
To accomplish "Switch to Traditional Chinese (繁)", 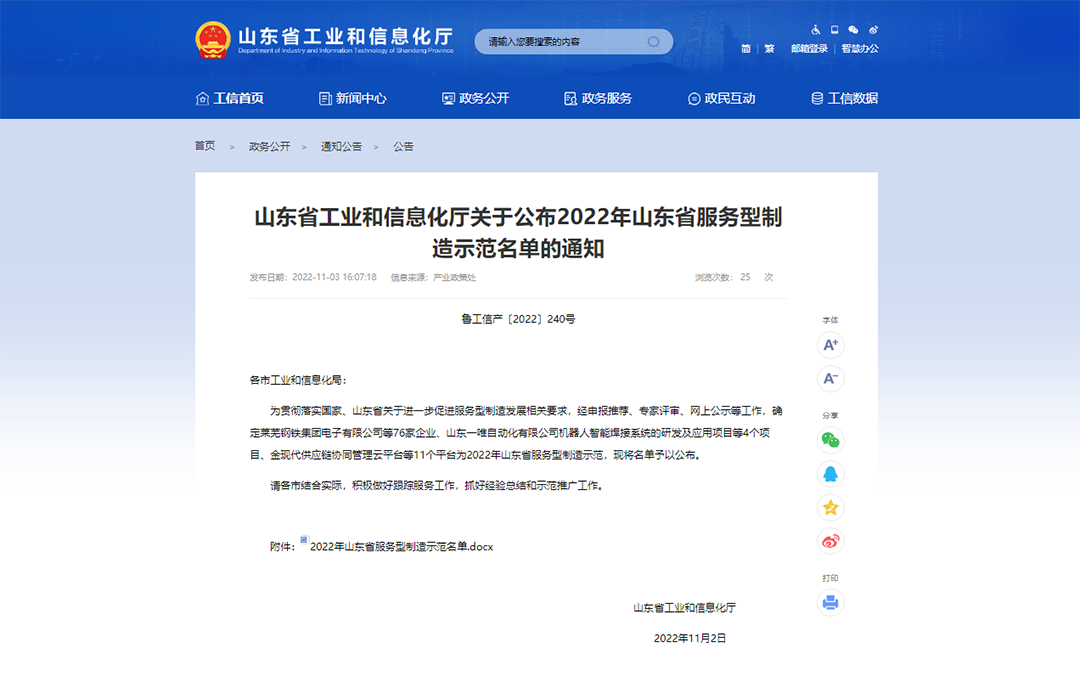I will pos(769,49).
